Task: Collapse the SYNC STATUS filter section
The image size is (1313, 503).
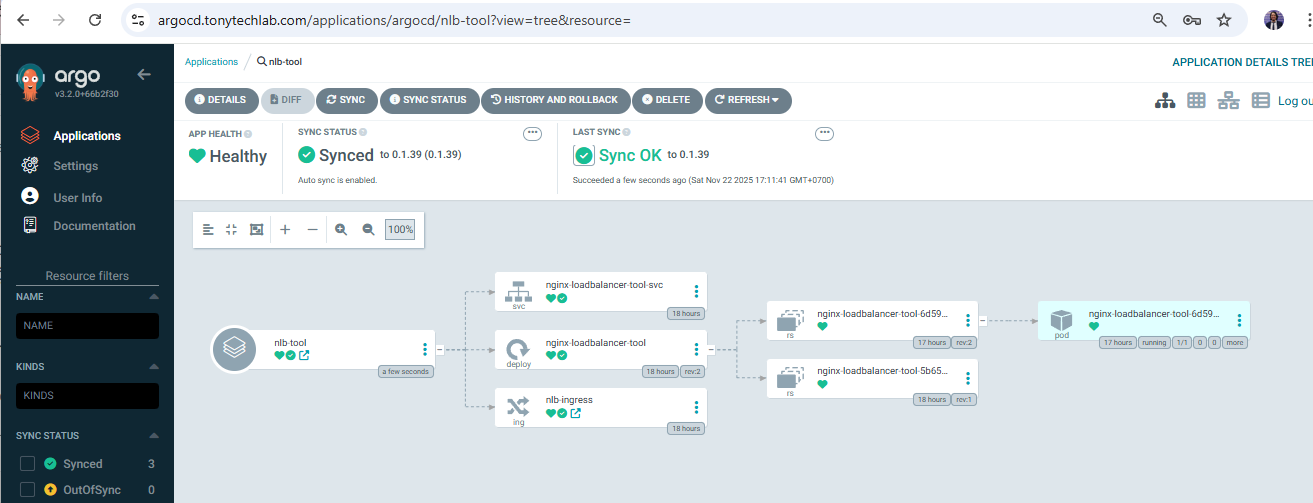Action: 154,436
